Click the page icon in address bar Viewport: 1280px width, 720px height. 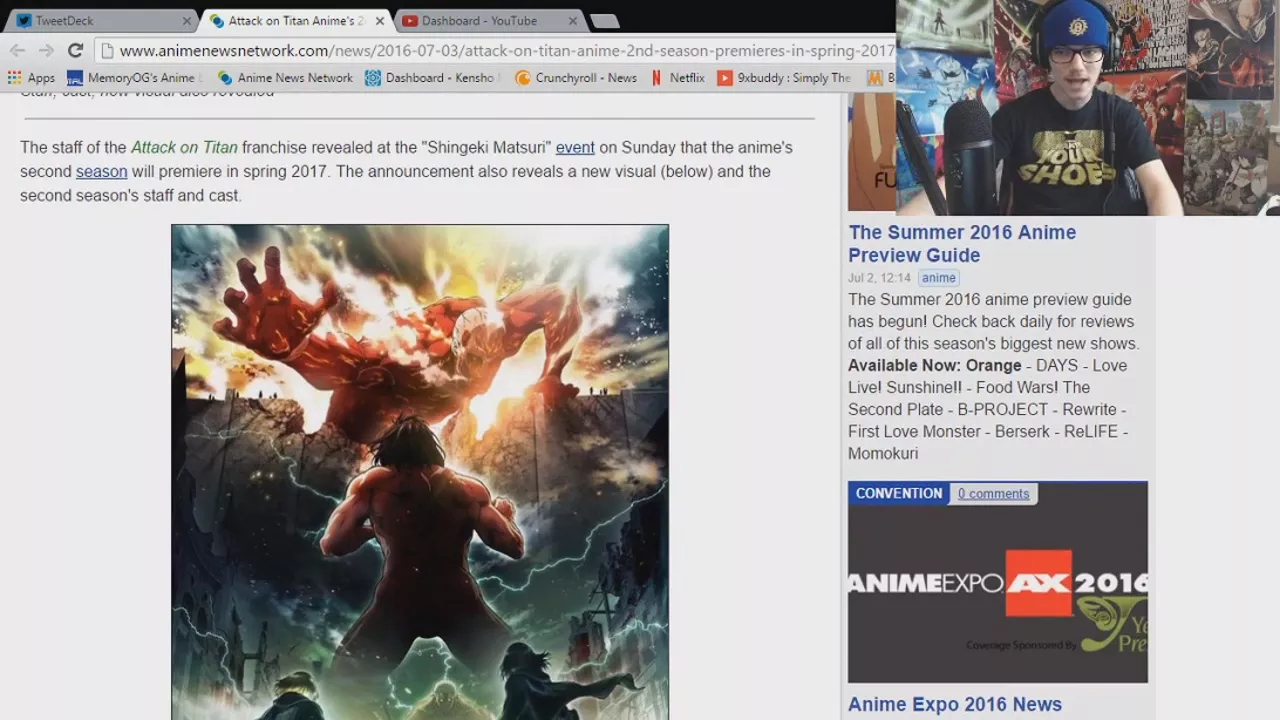point(108,51)
